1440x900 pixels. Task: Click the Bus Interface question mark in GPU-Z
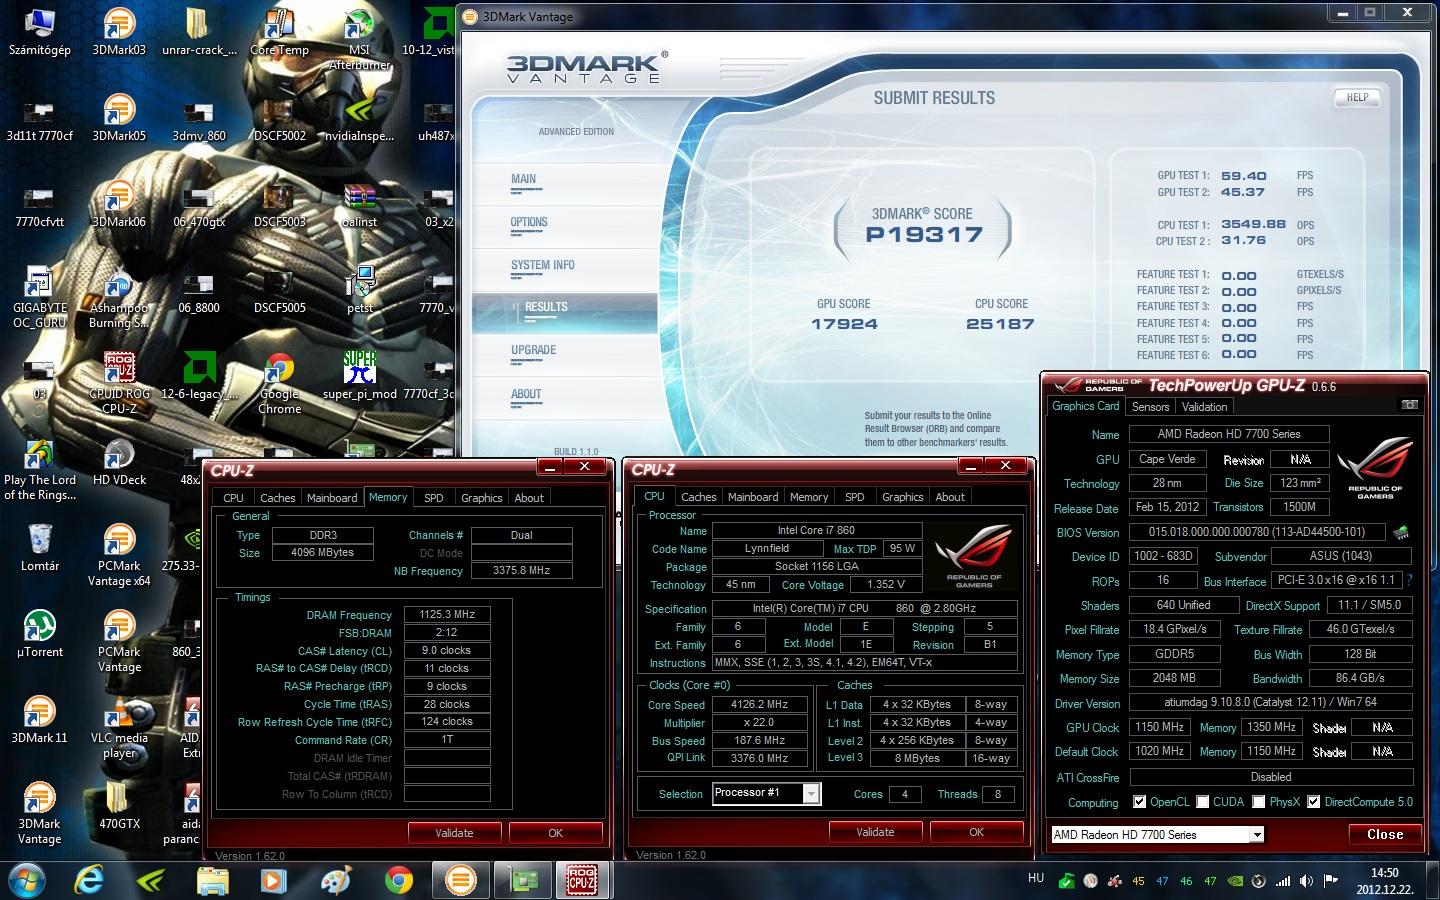pyautogui.click(x=1408, y=580)
